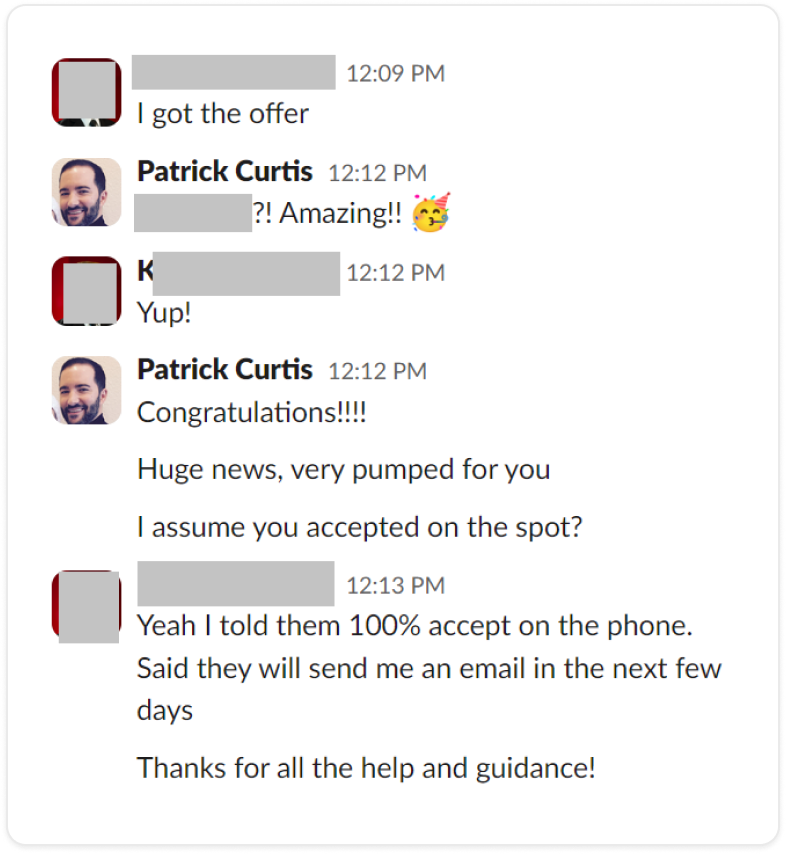Select the "Huge news, very pumped" message
The image size is (786, 854).
point(343,469)
